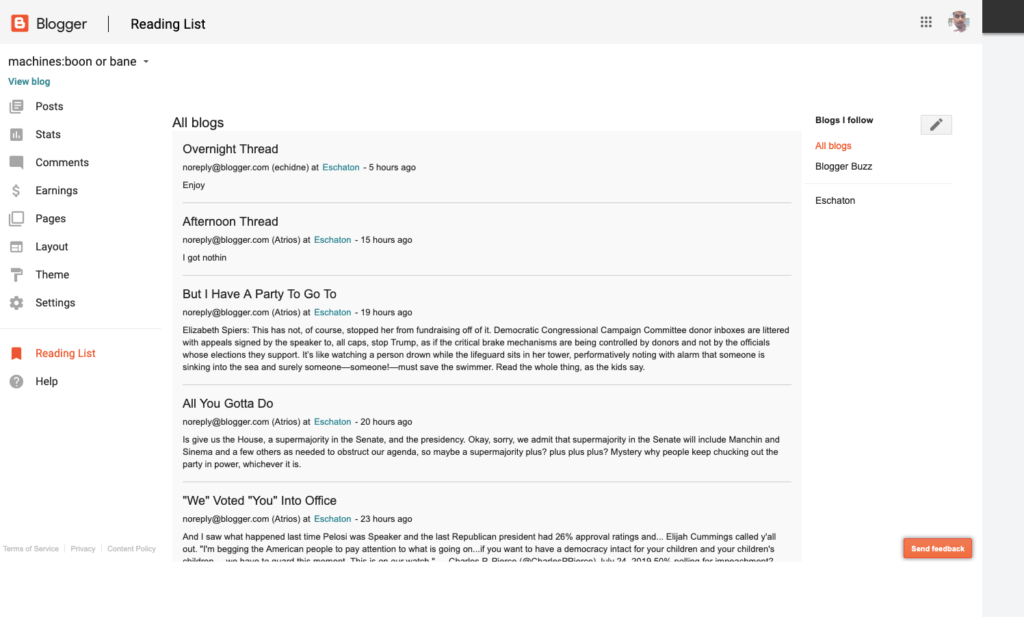Viewport: 1024px width, 617px height.
Task: Open the Privacy footer link
Action: coord(83,549)
